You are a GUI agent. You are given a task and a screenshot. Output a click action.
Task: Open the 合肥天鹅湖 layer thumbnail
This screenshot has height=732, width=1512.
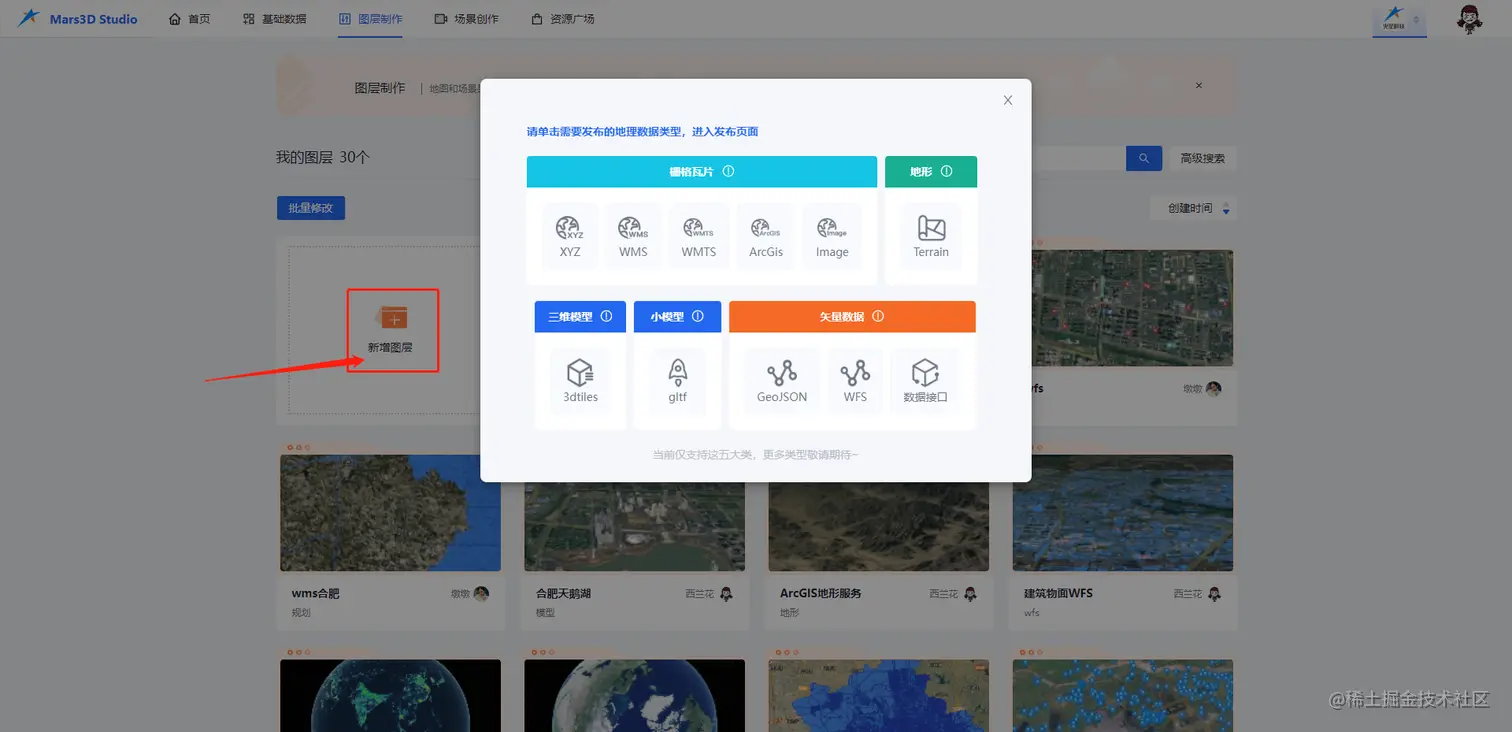[x=634, y=527]
